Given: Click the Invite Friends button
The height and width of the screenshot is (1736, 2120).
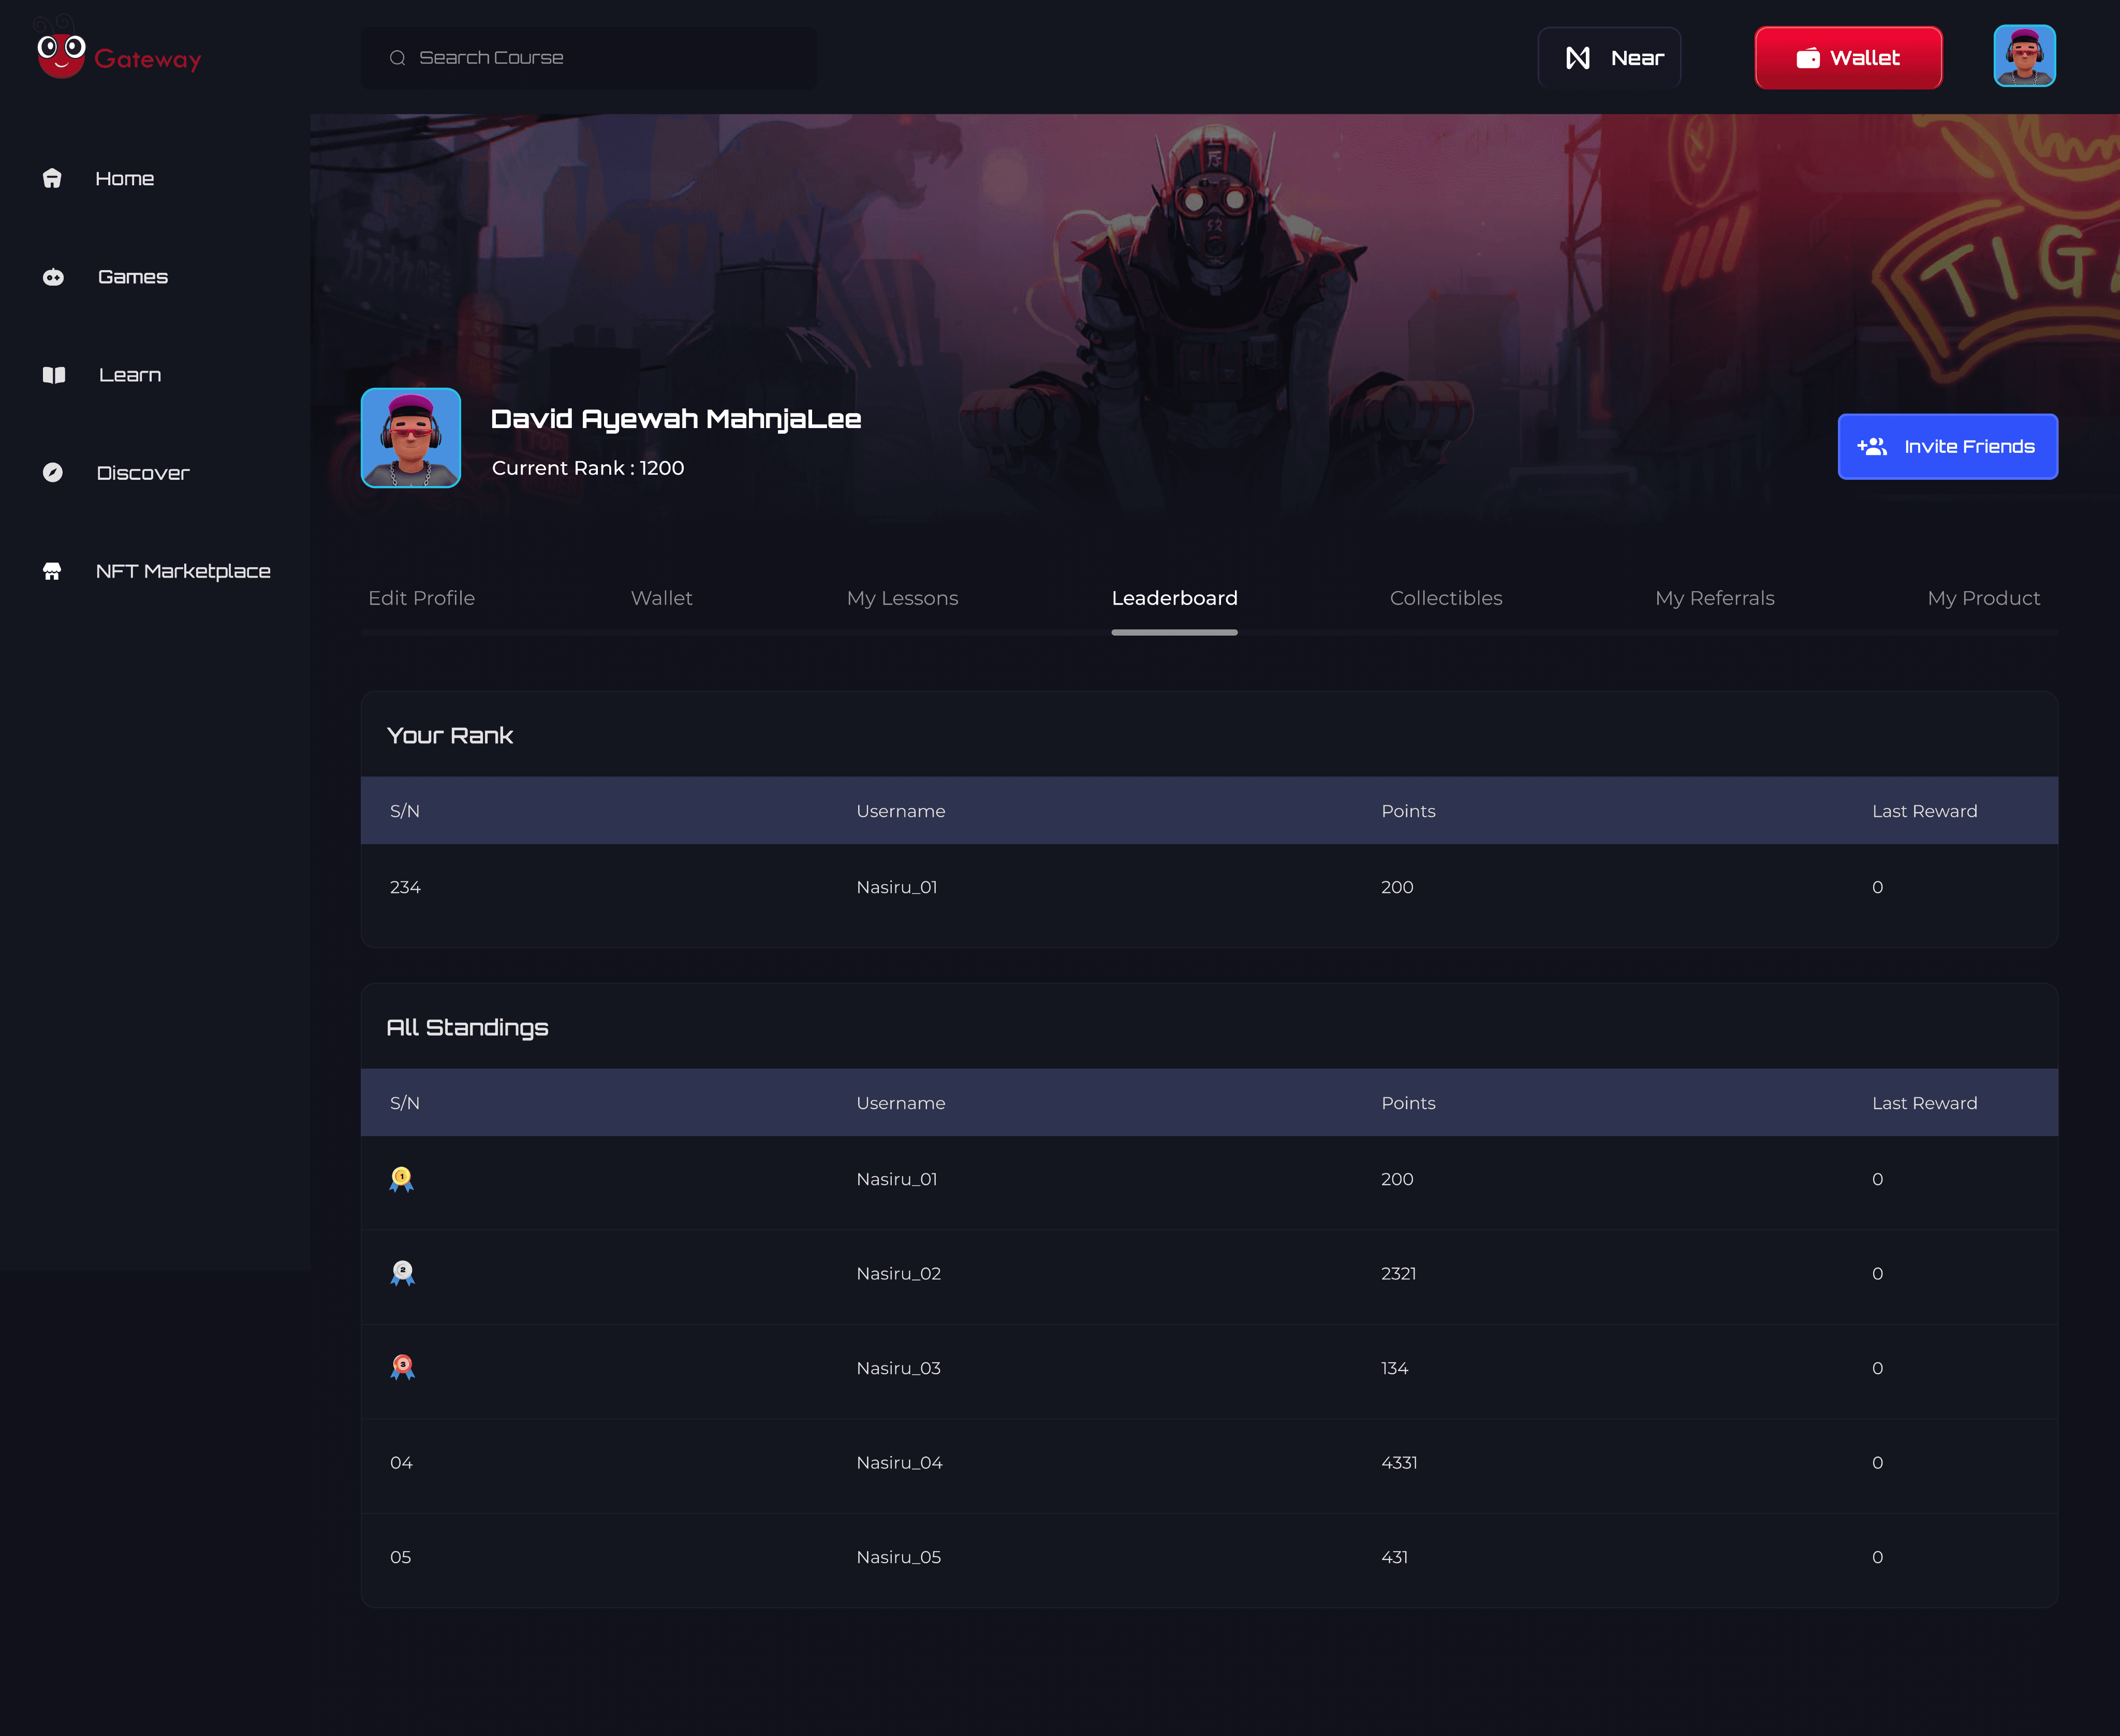Looking at the screenshot, I should click(1946, 447).
